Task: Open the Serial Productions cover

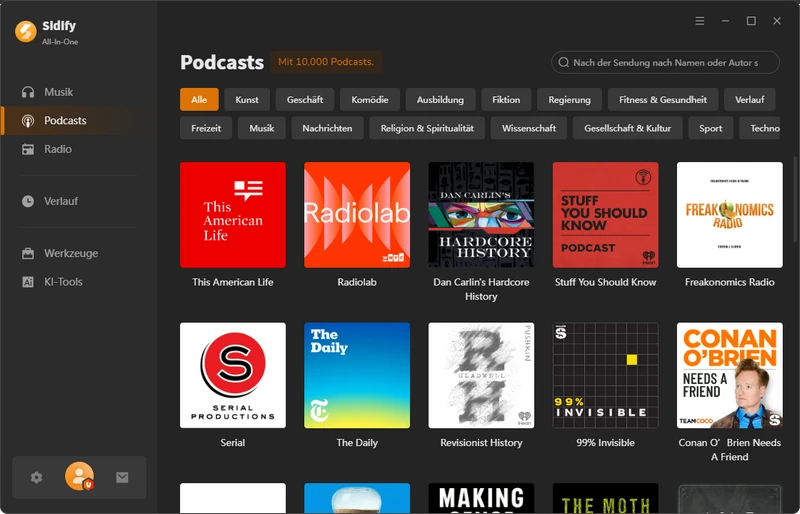Action: coord(233,375)
